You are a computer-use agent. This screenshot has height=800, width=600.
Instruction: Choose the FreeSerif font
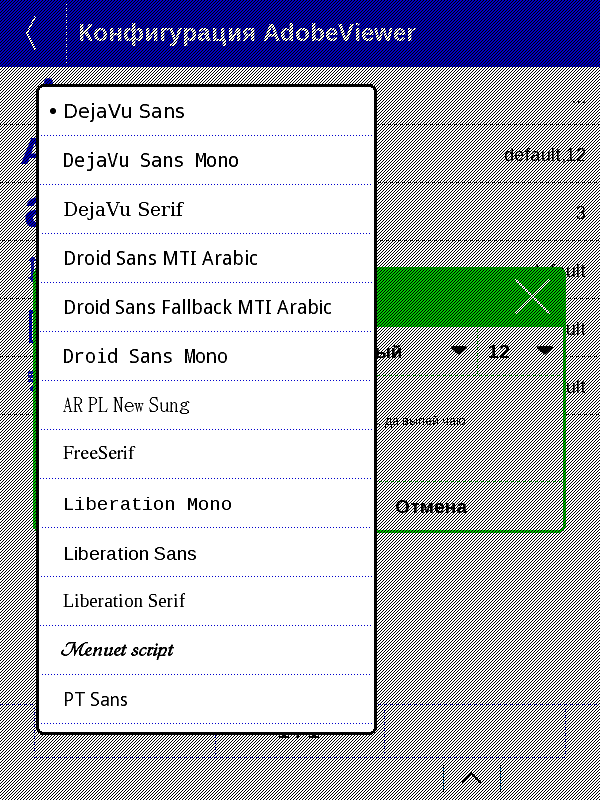[x=207, y=454]
